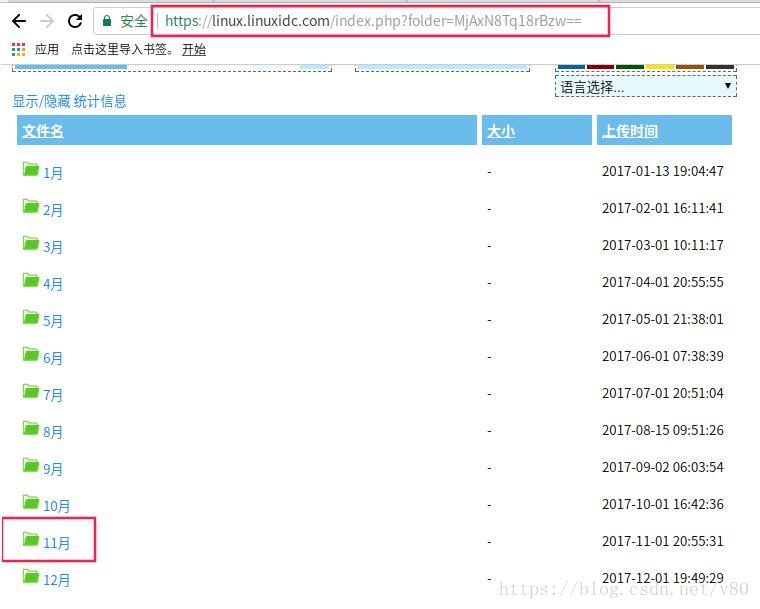This screenshot has height=609, width=760.
Task: Open the 2月 folder link
Action: click(53, 210)
